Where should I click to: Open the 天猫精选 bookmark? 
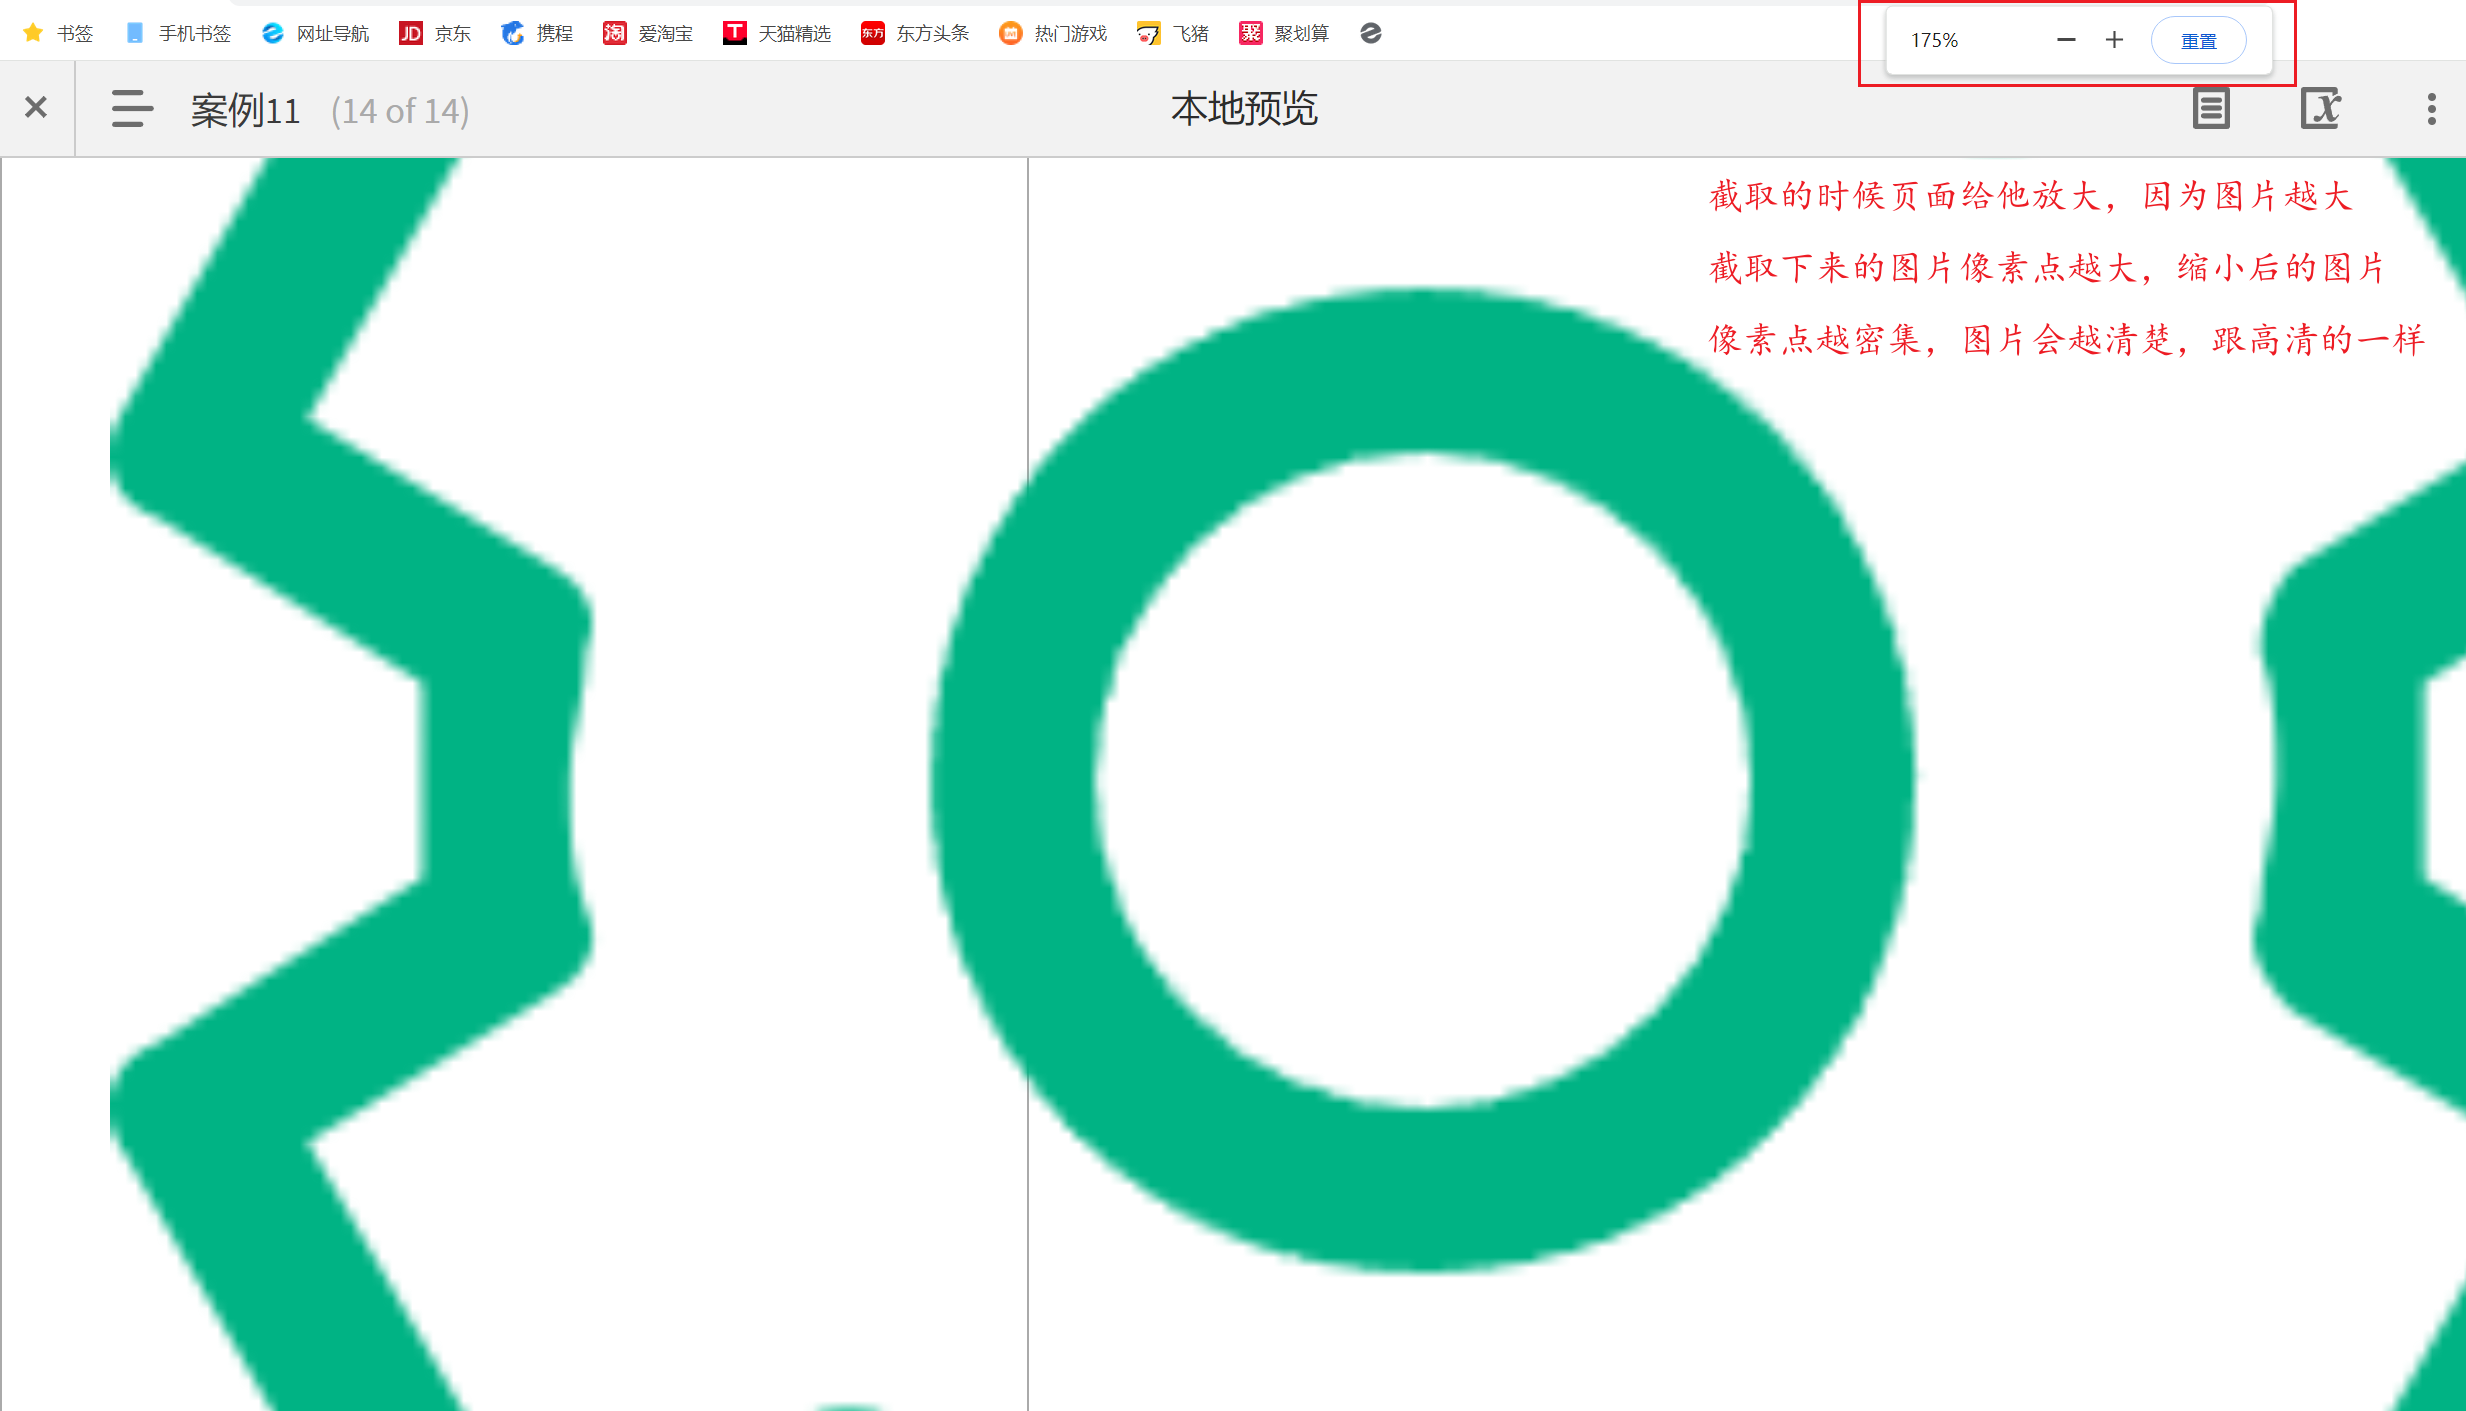pos(777,34)
